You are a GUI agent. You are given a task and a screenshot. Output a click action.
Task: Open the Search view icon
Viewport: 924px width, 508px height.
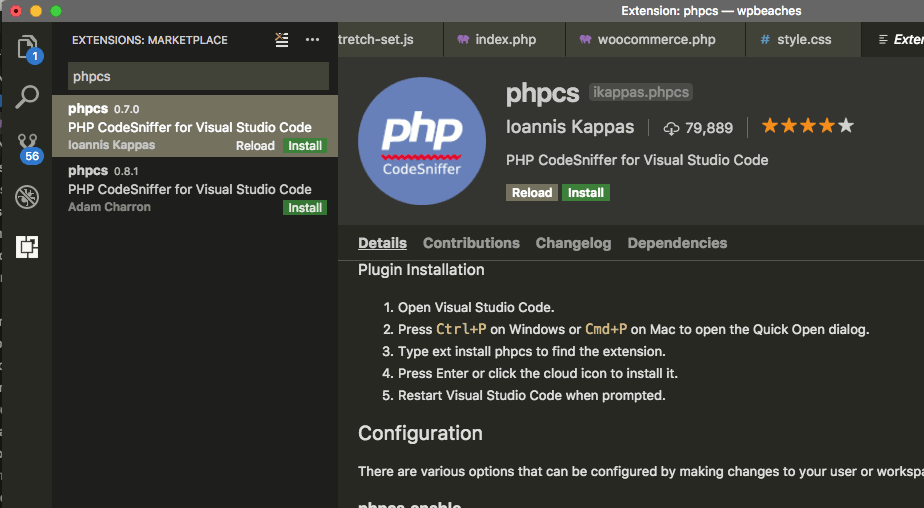tap(27, 97)
